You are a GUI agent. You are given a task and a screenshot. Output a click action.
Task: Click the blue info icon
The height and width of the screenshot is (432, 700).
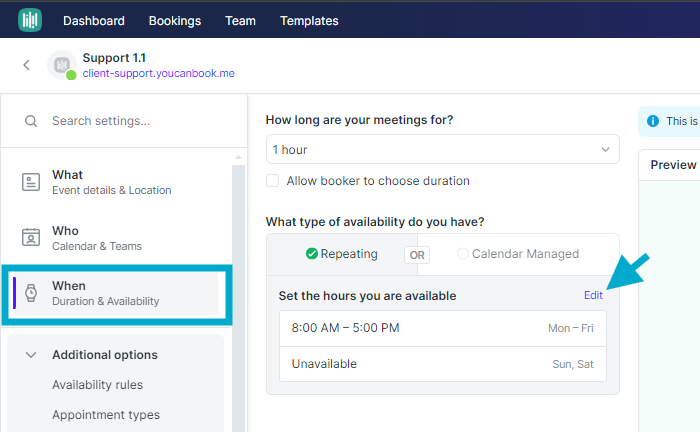653,121
